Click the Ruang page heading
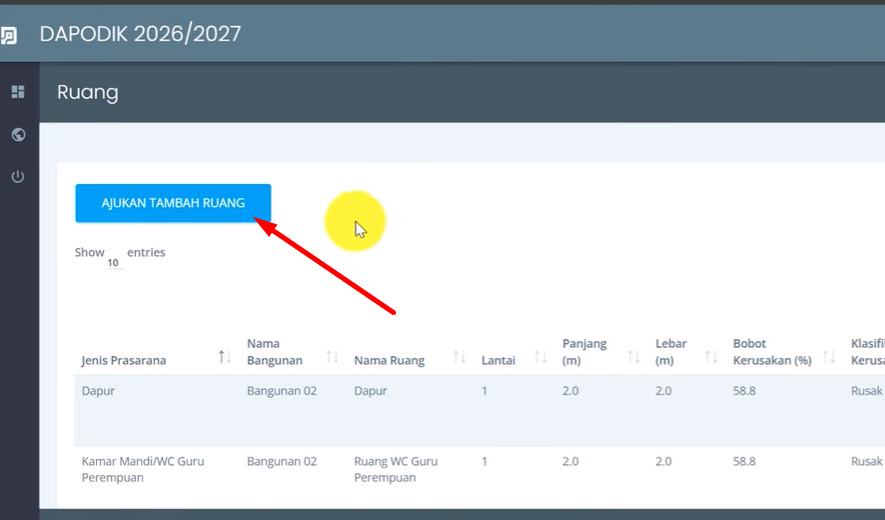This screenshot has width=885, height=520. [87, 92]
